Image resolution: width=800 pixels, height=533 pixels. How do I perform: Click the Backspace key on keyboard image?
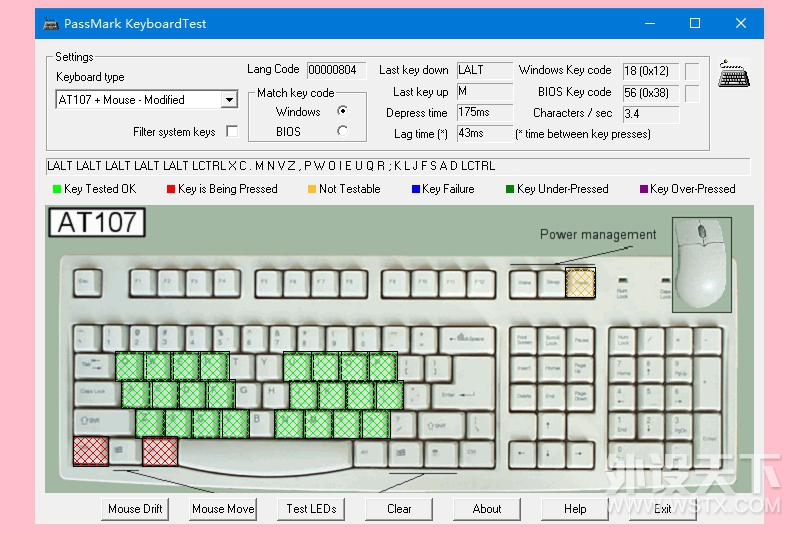tap(468, 340)
